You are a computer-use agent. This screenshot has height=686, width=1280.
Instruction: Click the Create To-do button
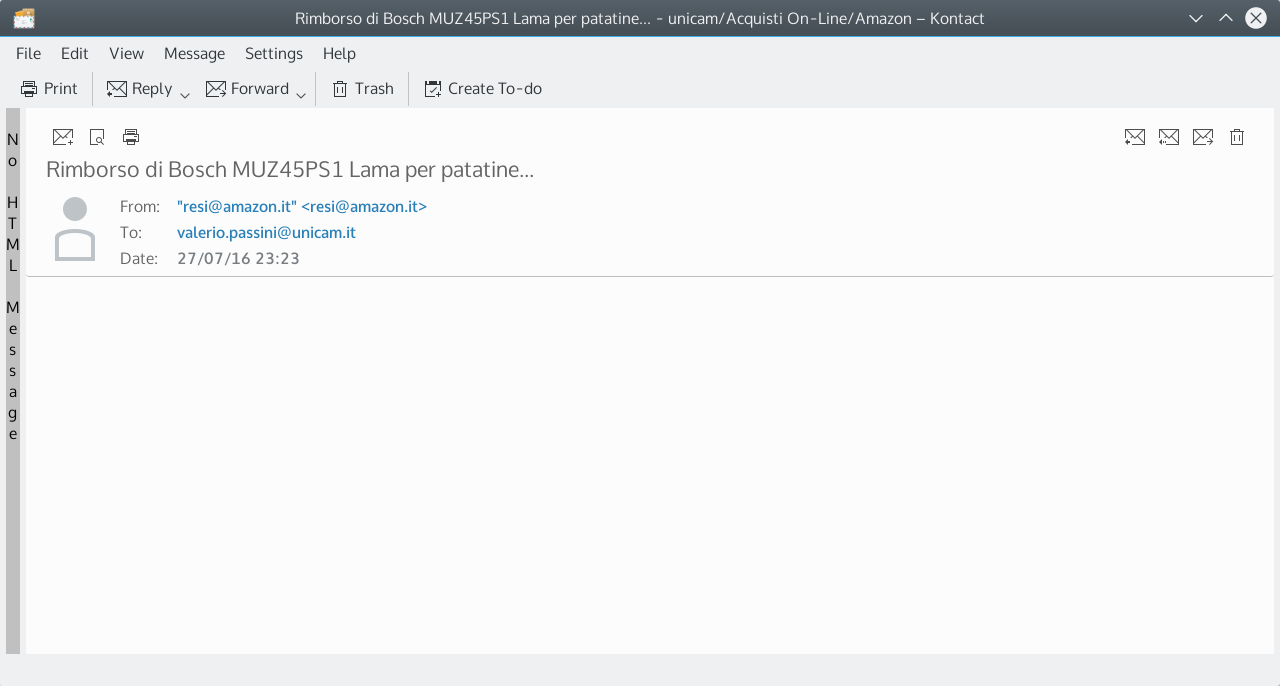click(483, 88)
